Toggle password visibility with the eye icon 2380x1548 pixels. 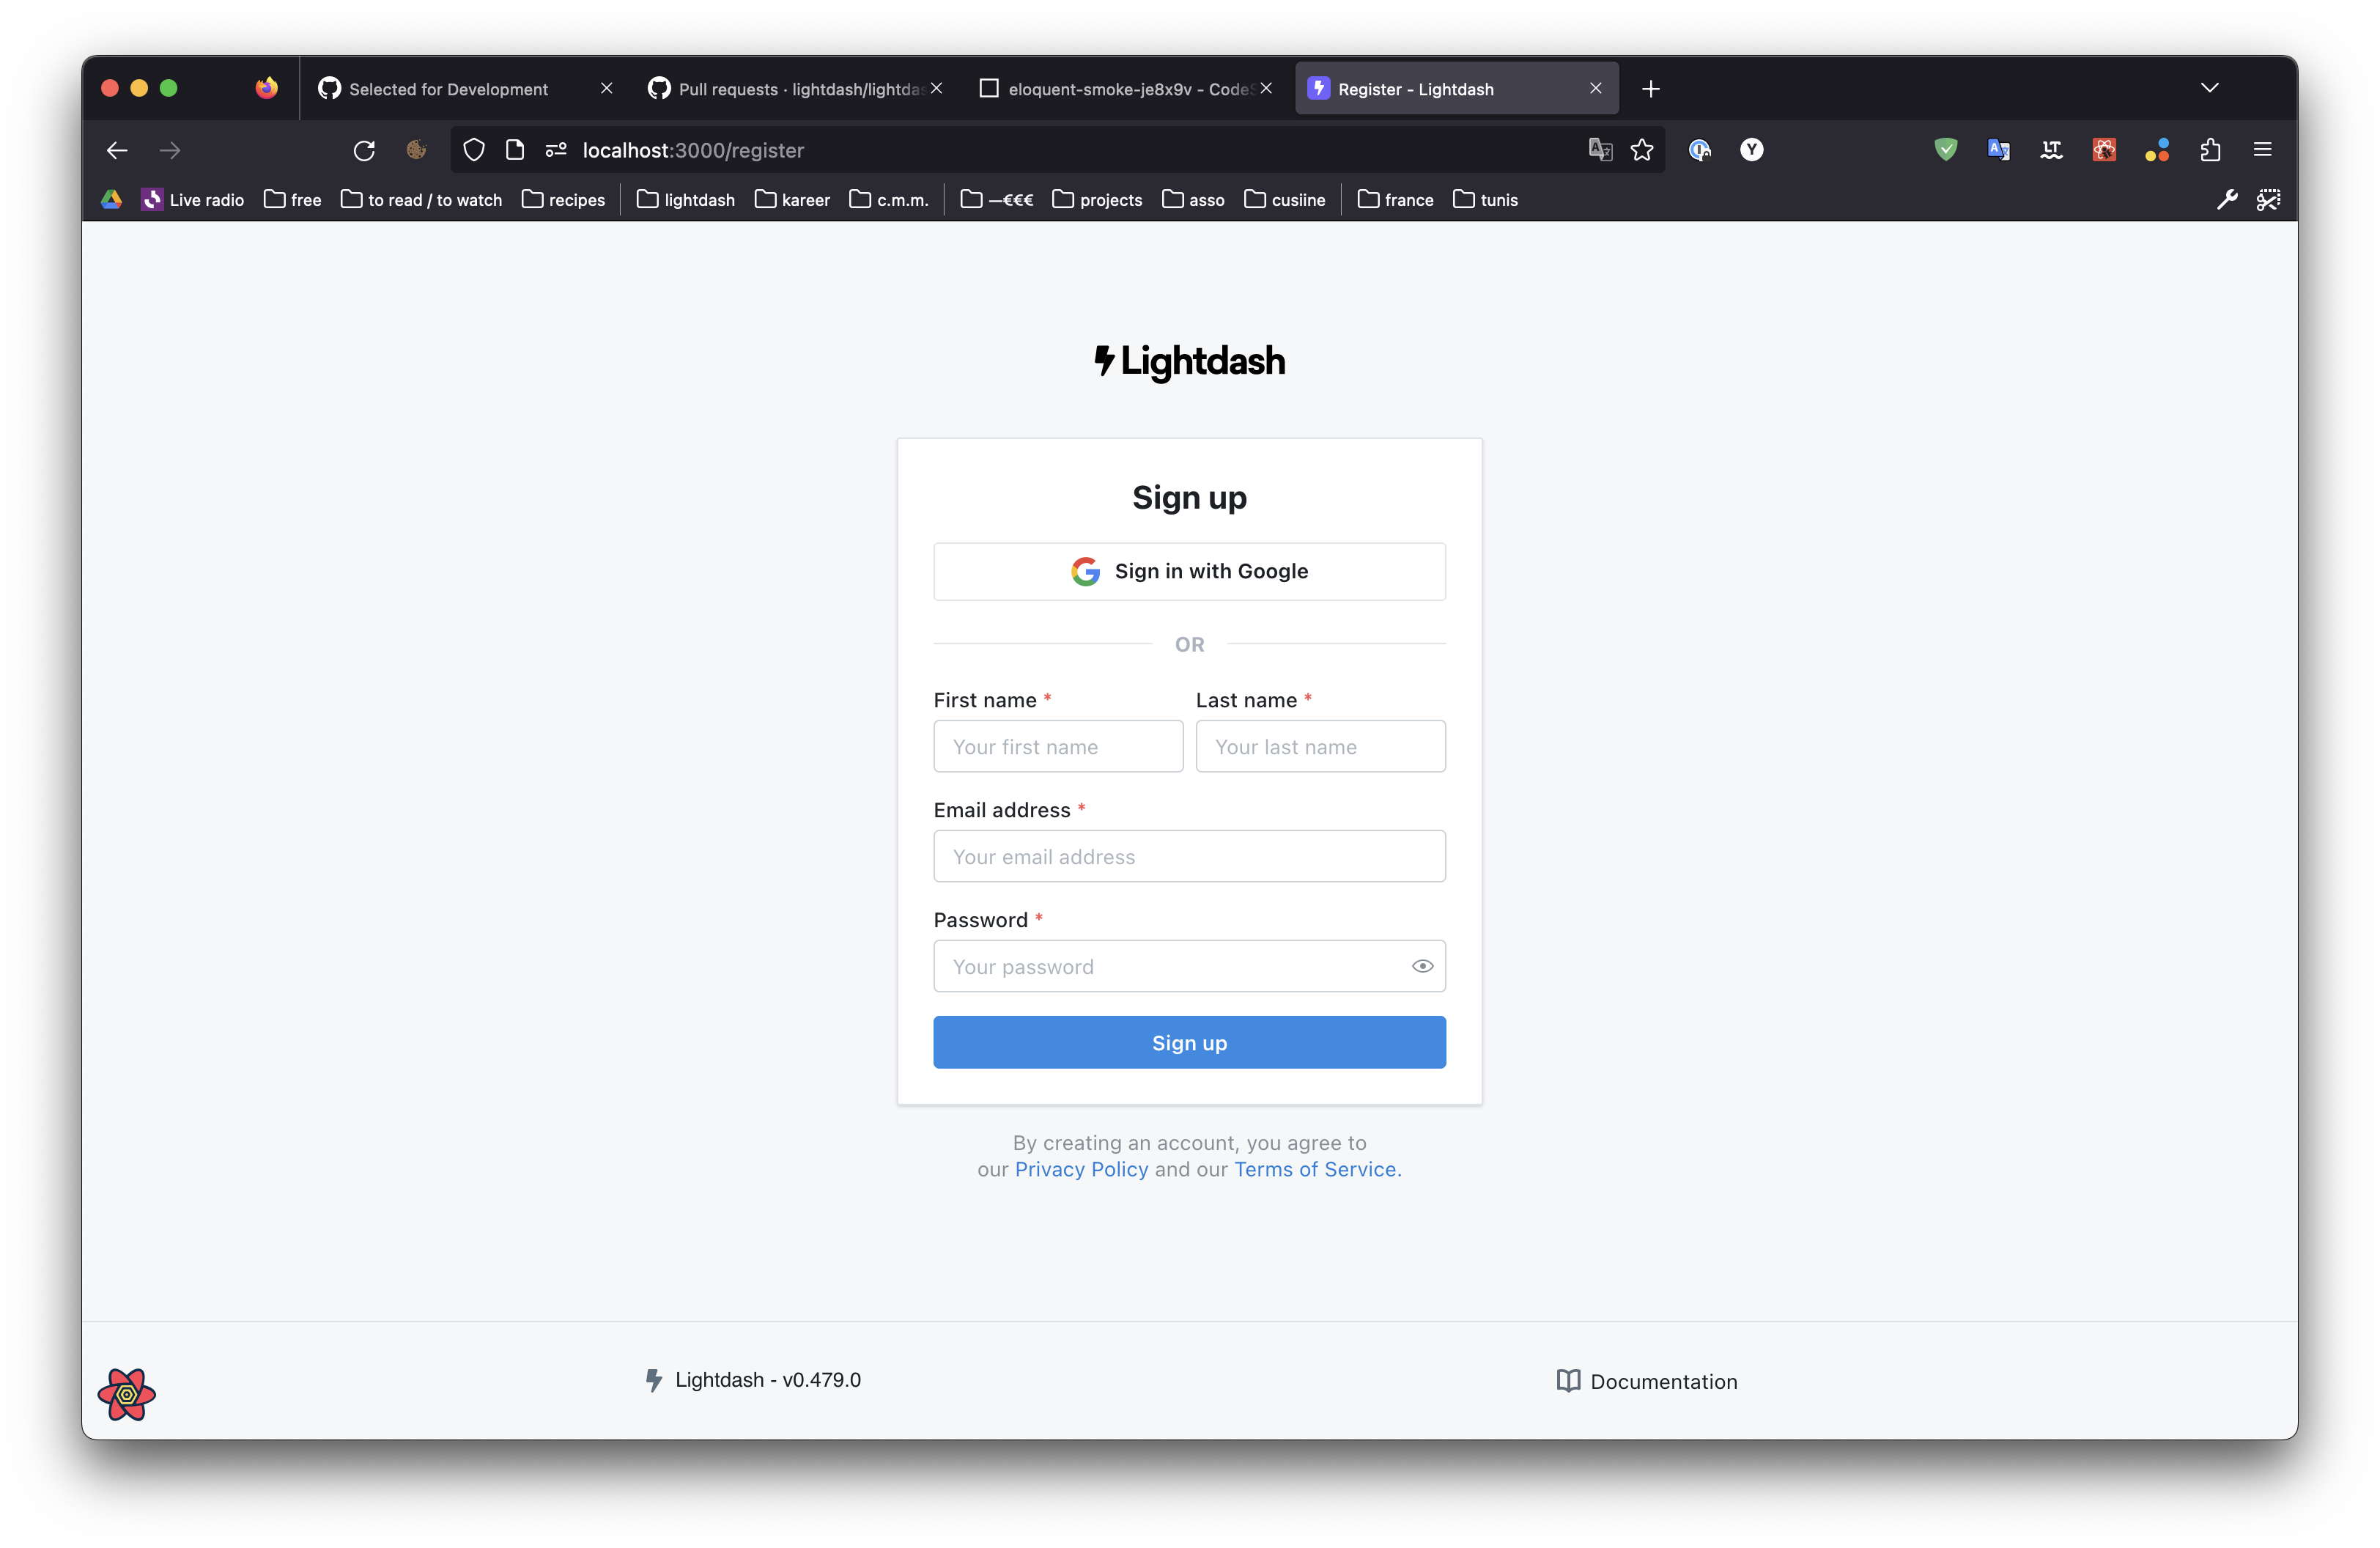click(1422, 966)
